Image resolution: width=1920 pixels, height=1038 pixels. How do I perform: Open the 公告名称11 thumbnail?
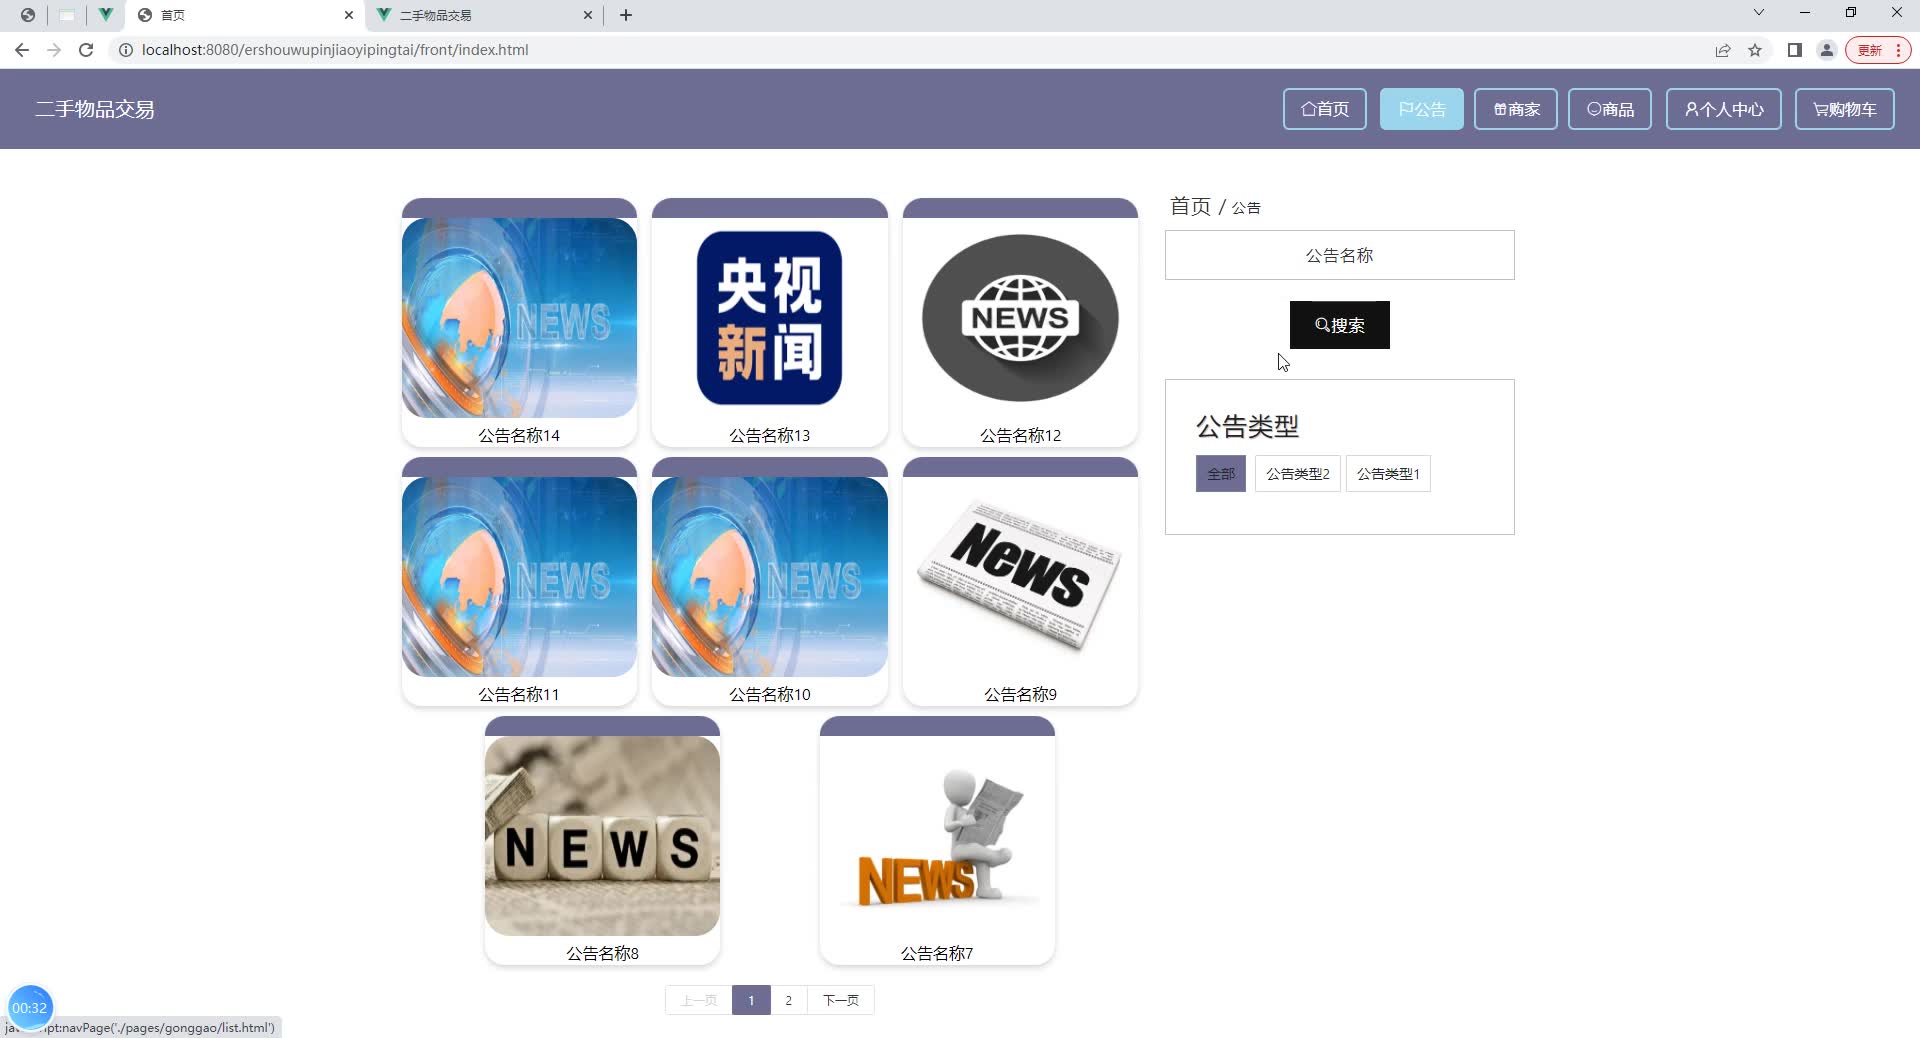click(519, 577)
